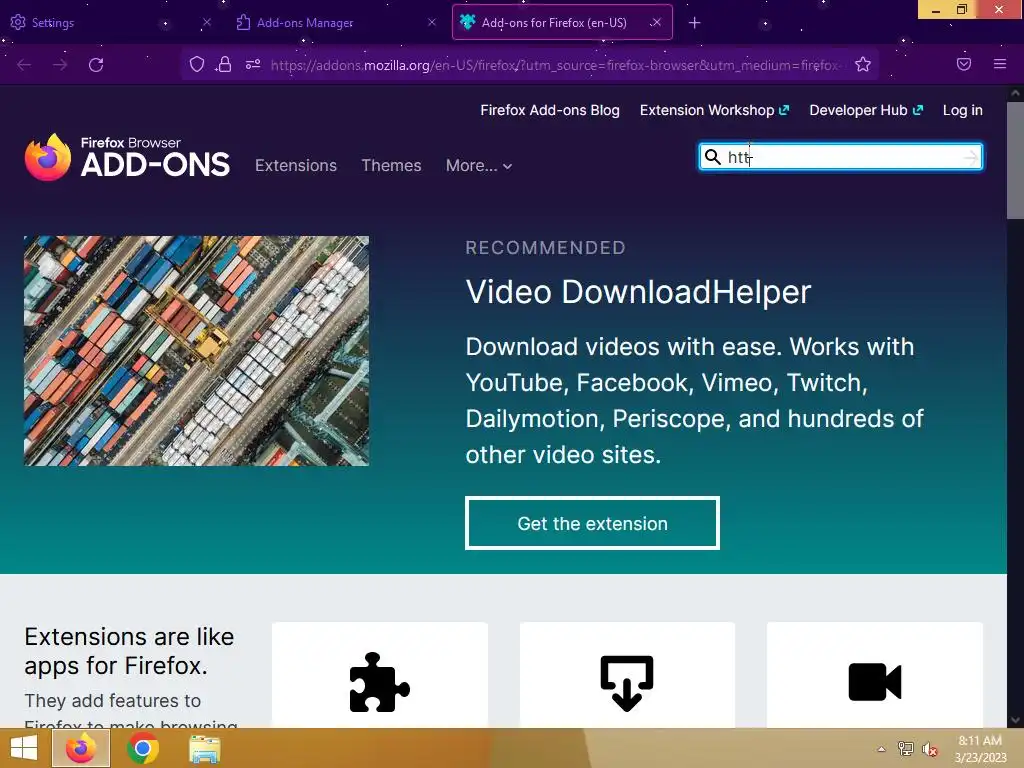Image resolution: width=1024 pixels, height=768 pixels.
Task: Click scrollbar down arrow
Action: (x=1015, y=720)
